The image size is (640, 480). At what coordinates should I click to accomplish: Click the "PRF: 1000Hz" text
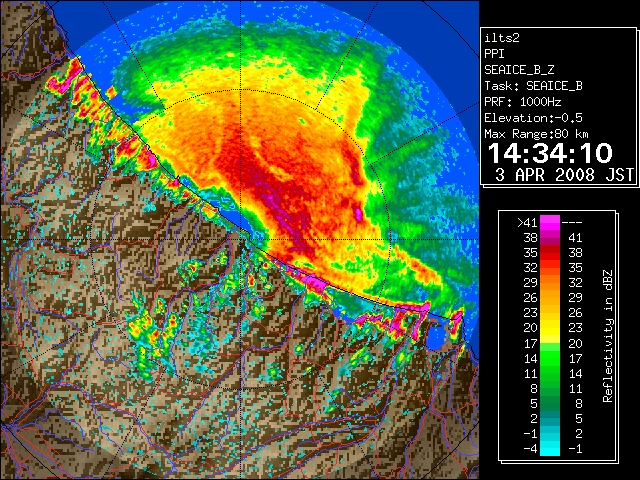pyautogui.click(x=522, y=102)
